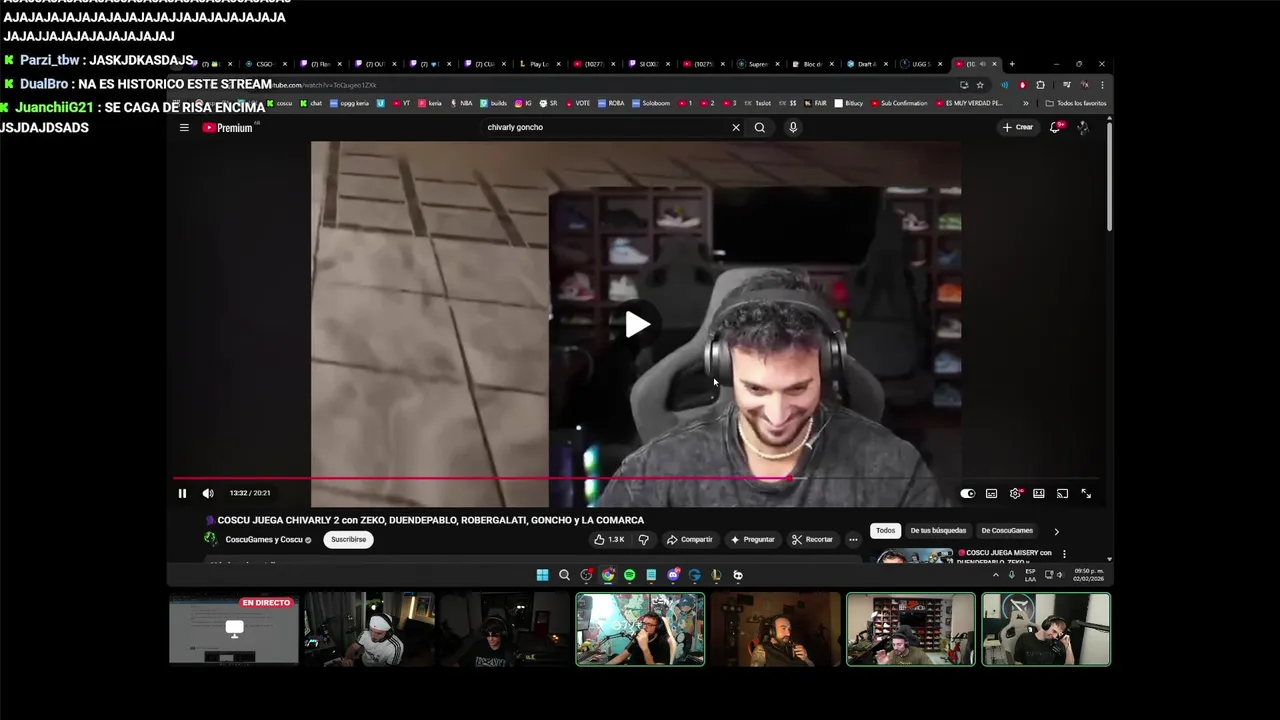The height and width of the screenshot is (720, 1280).
Task: Open the player settings gear
Action: pyautogui.click(x=1015, y=493)
